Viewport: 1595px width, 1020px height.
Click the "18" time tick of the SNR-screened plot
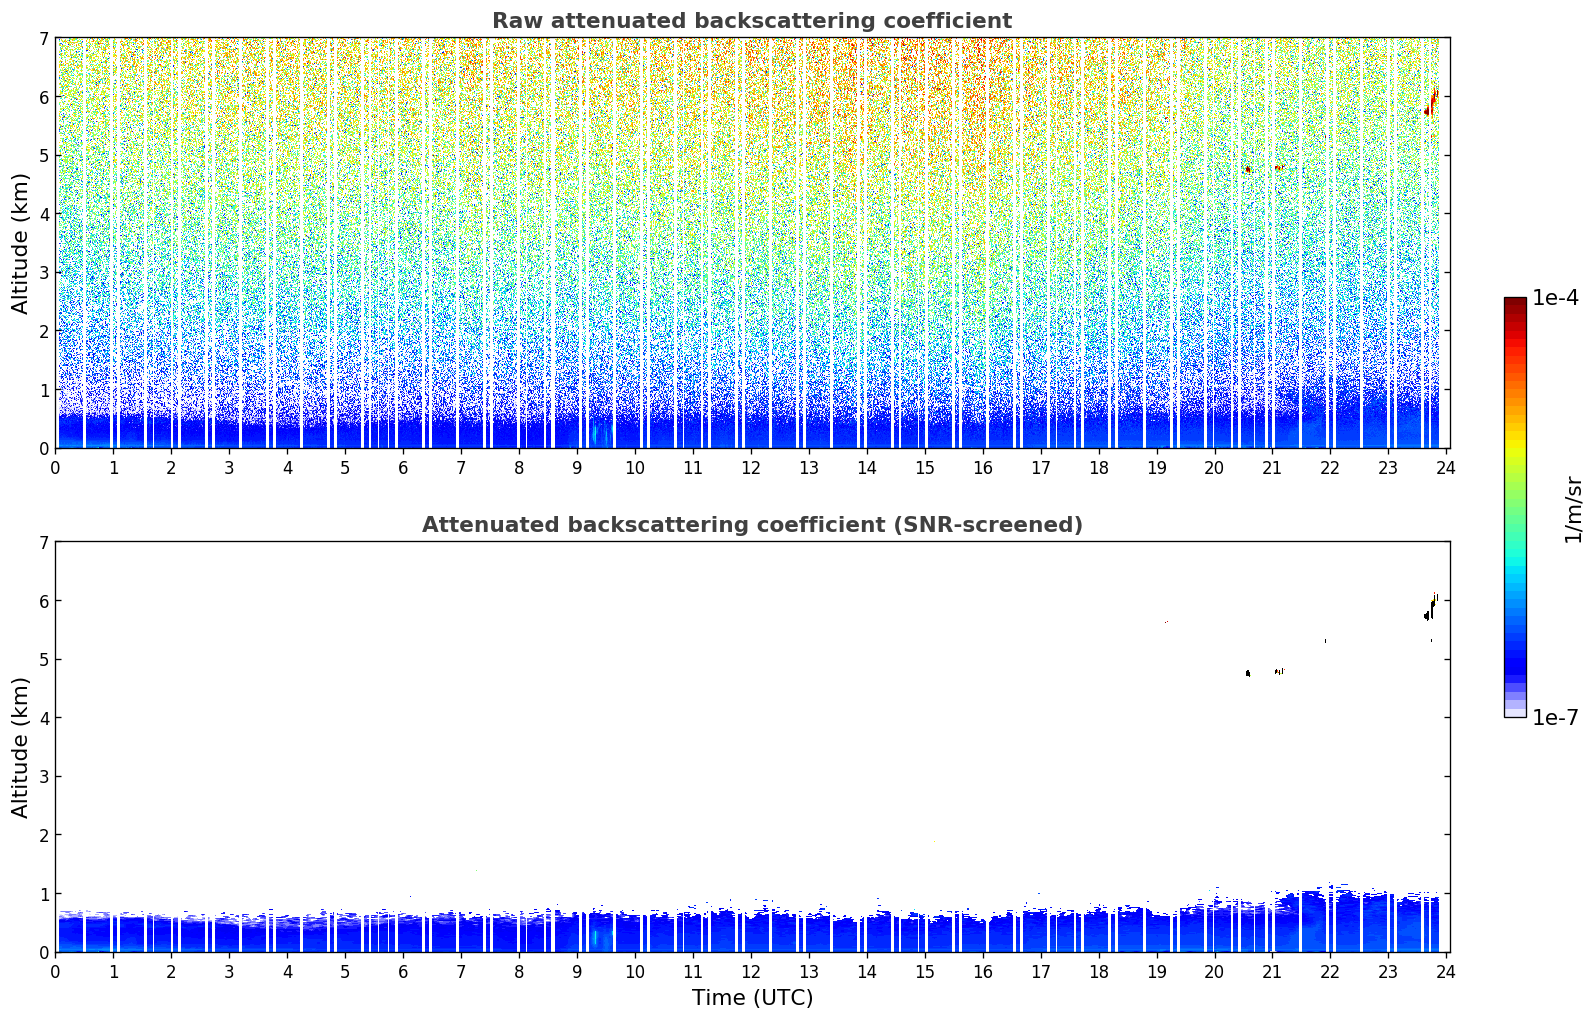tap(1099, 971)
